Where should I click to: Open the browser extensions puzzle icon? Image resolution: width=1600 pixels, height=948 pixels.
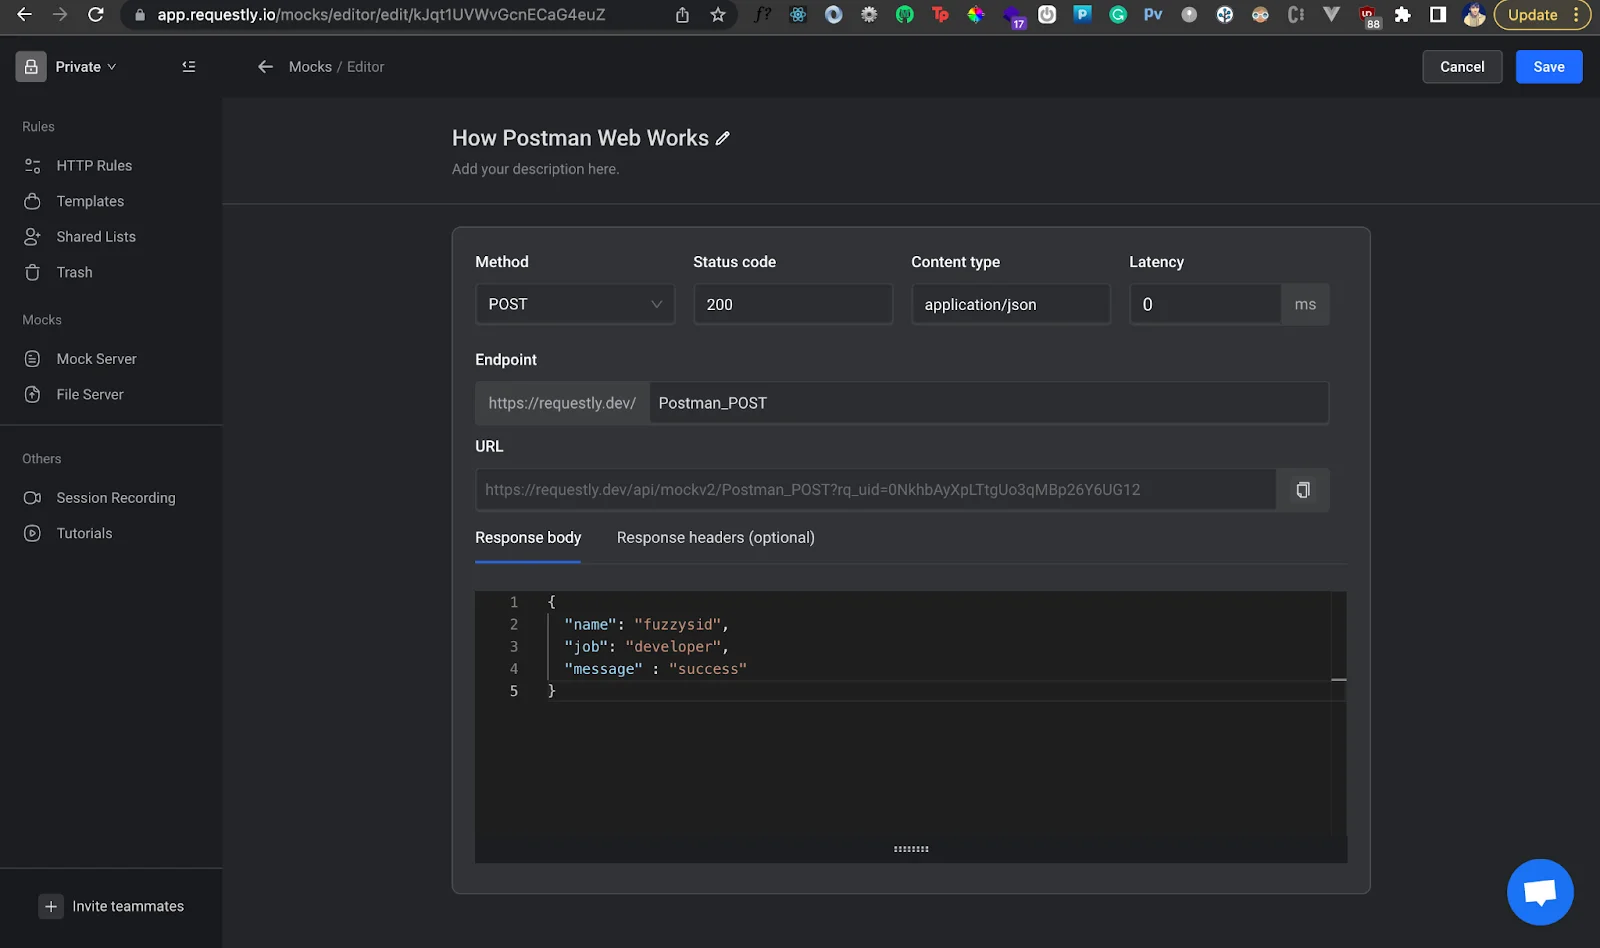(1403, 15)
